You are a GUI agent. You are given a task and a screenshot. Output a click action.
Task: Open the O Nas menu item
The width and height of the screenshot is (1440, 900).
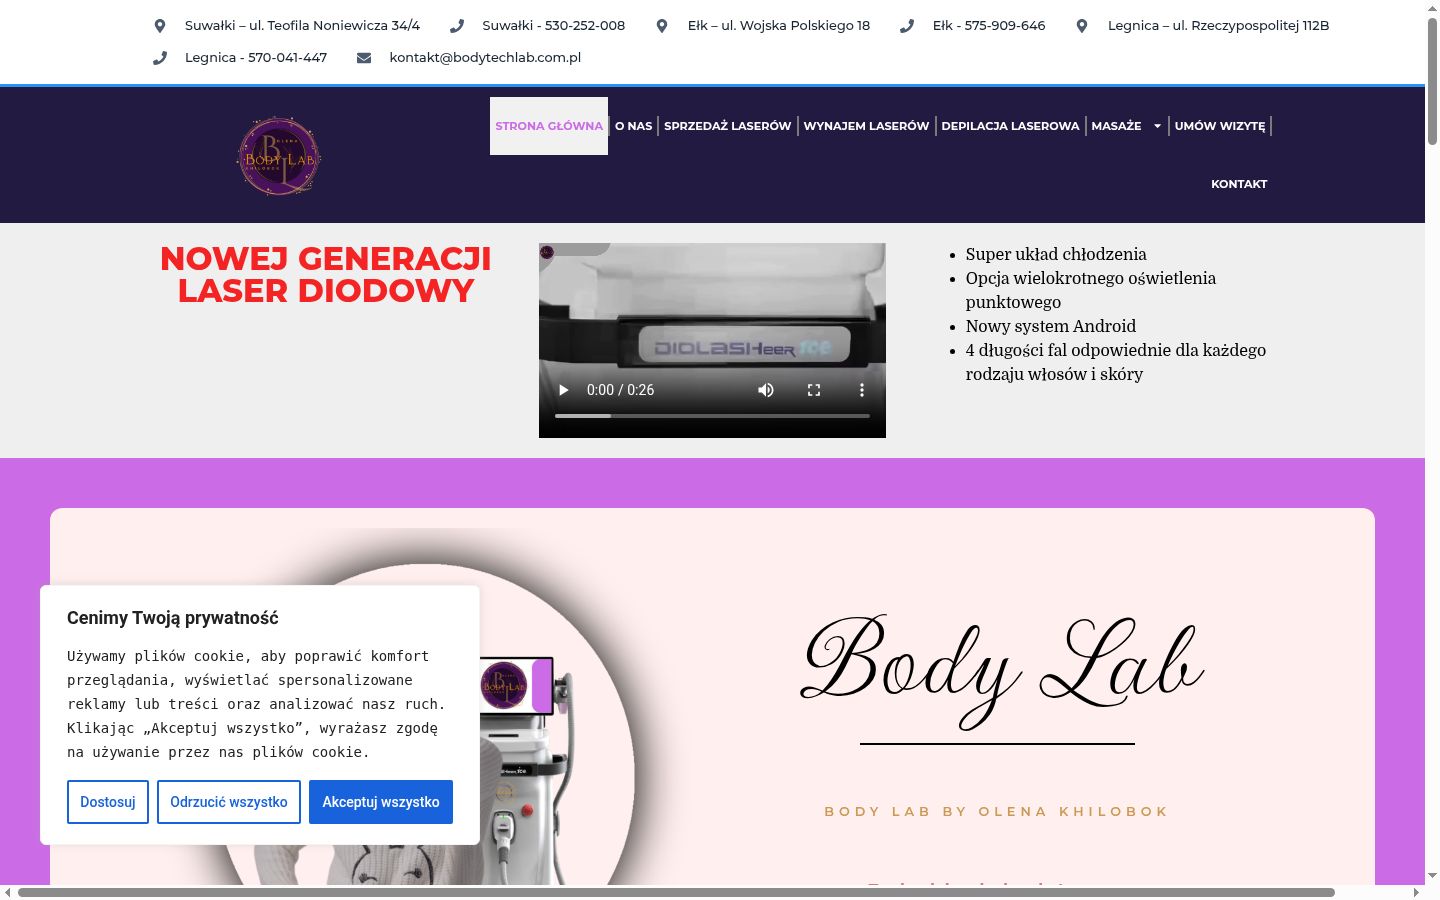point(634,126)
